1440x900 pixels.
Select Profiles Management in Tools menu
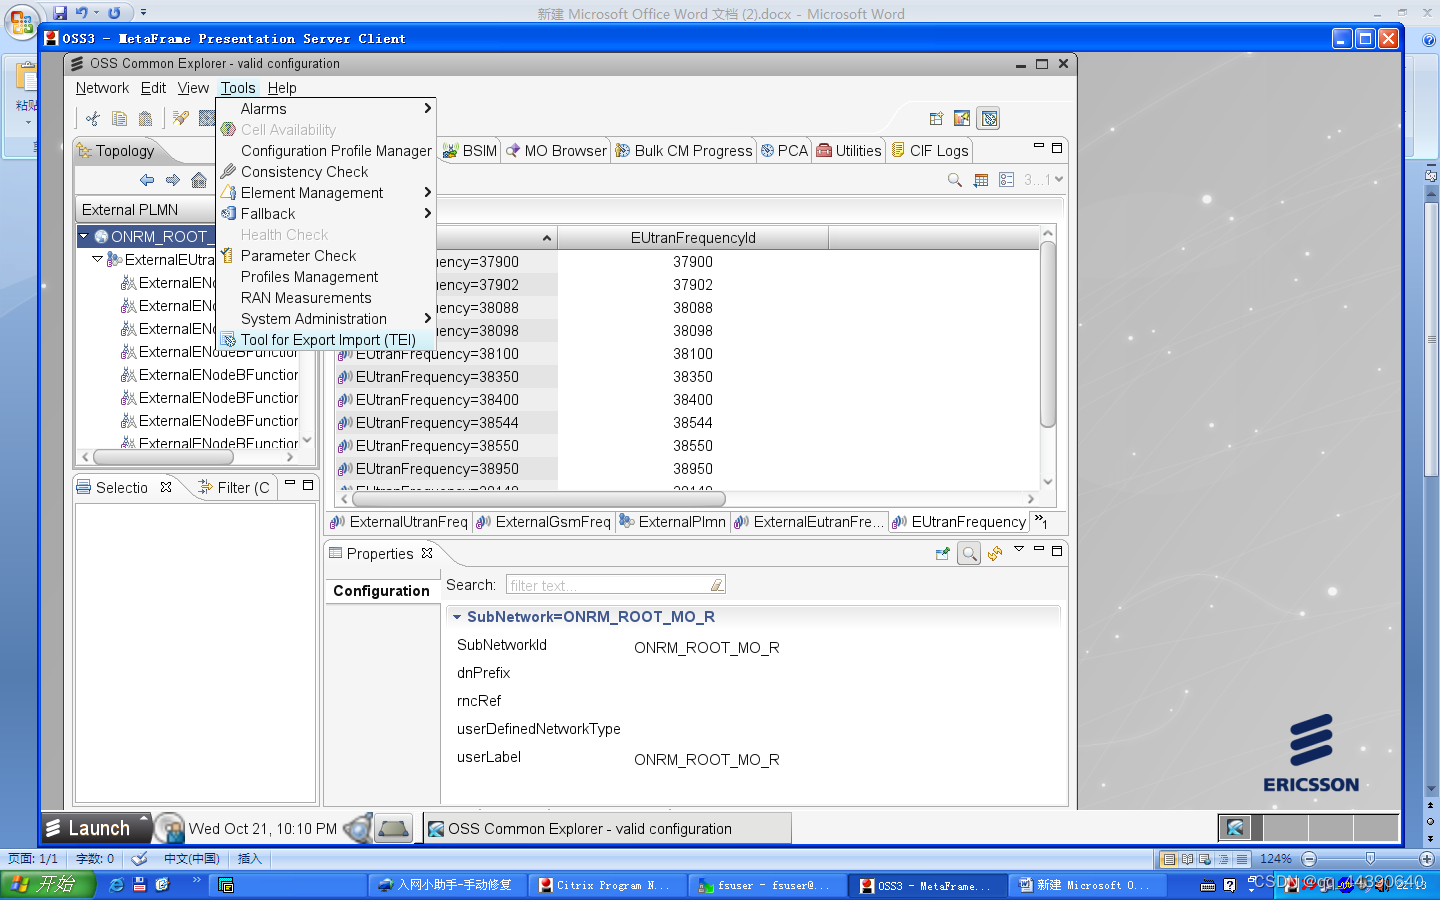tap(326, 276)
